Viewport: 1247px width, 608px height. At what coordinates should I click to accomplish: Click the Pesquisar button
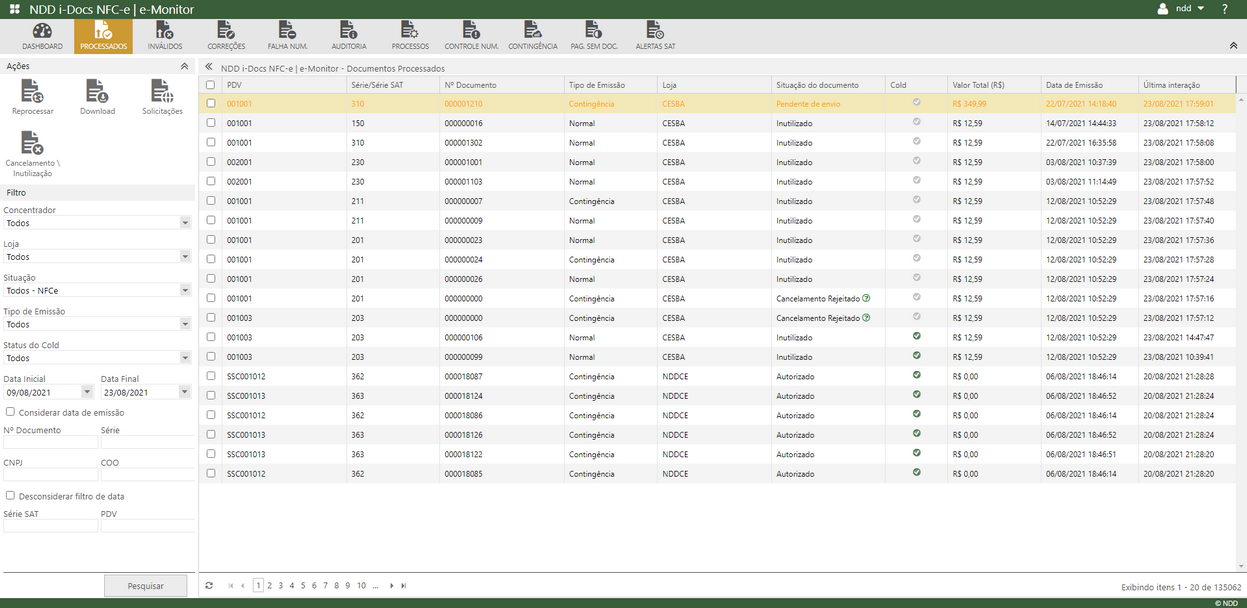pos(145,585)
